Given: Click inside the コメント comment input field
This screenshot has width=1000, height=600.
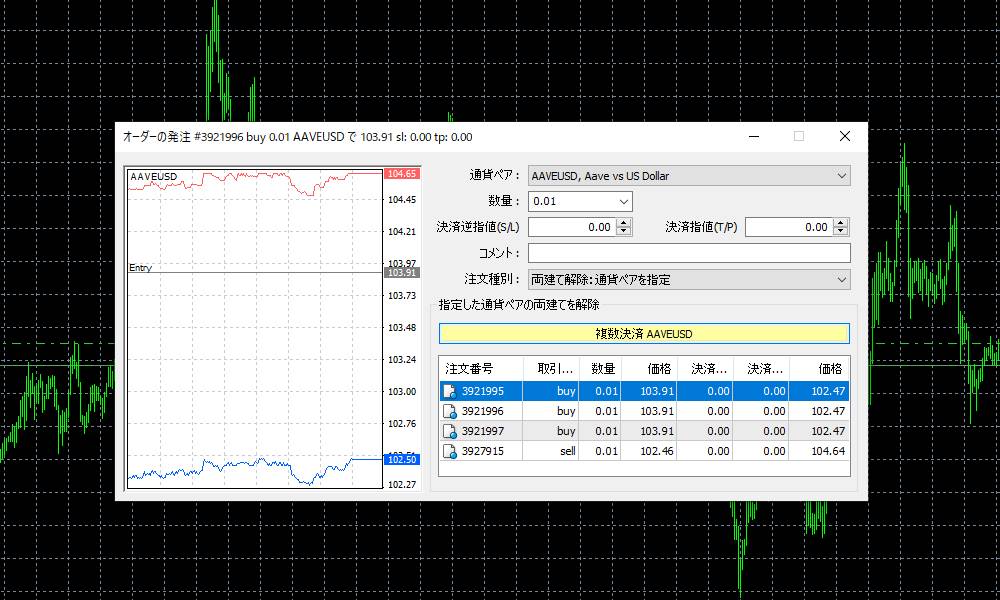Looking at the screenshot, I should point(688,252).
